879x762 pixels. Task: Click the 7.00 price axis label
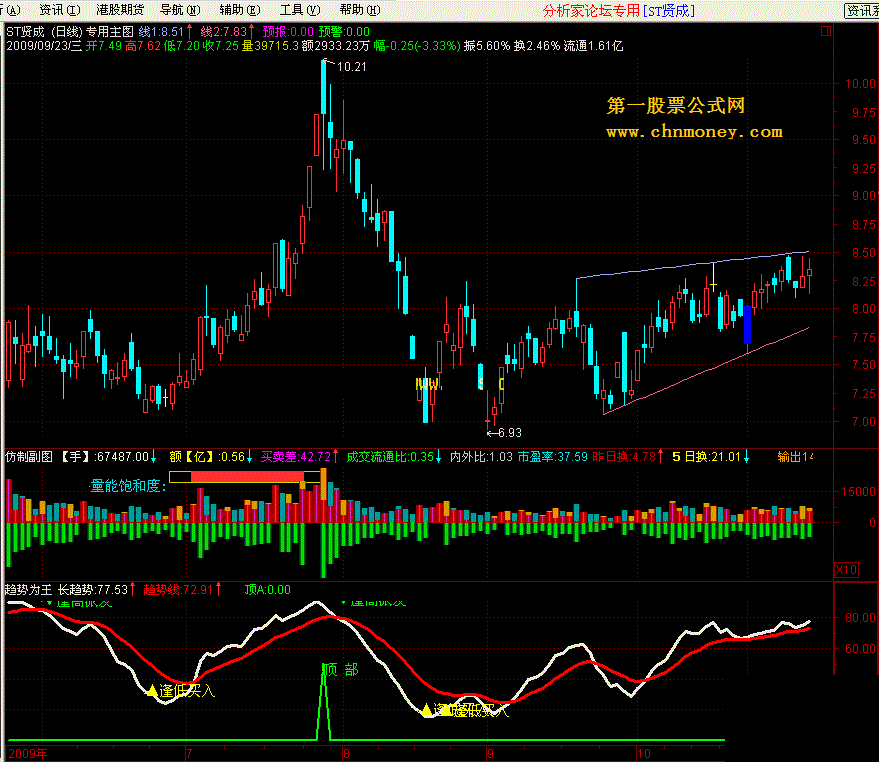[864, 421]
